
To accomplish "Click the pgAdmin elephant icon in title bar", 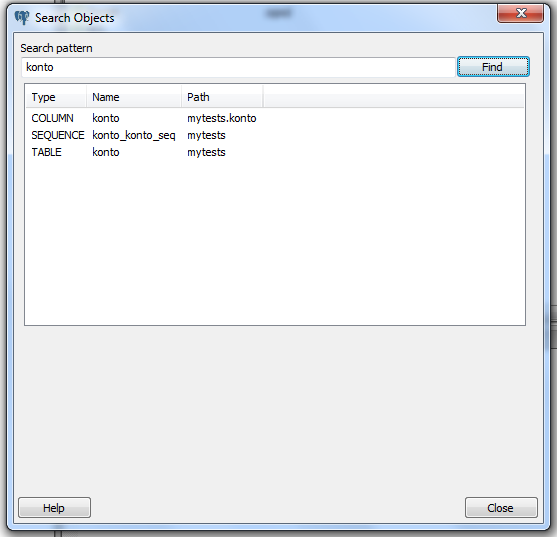I will (22, 17).
